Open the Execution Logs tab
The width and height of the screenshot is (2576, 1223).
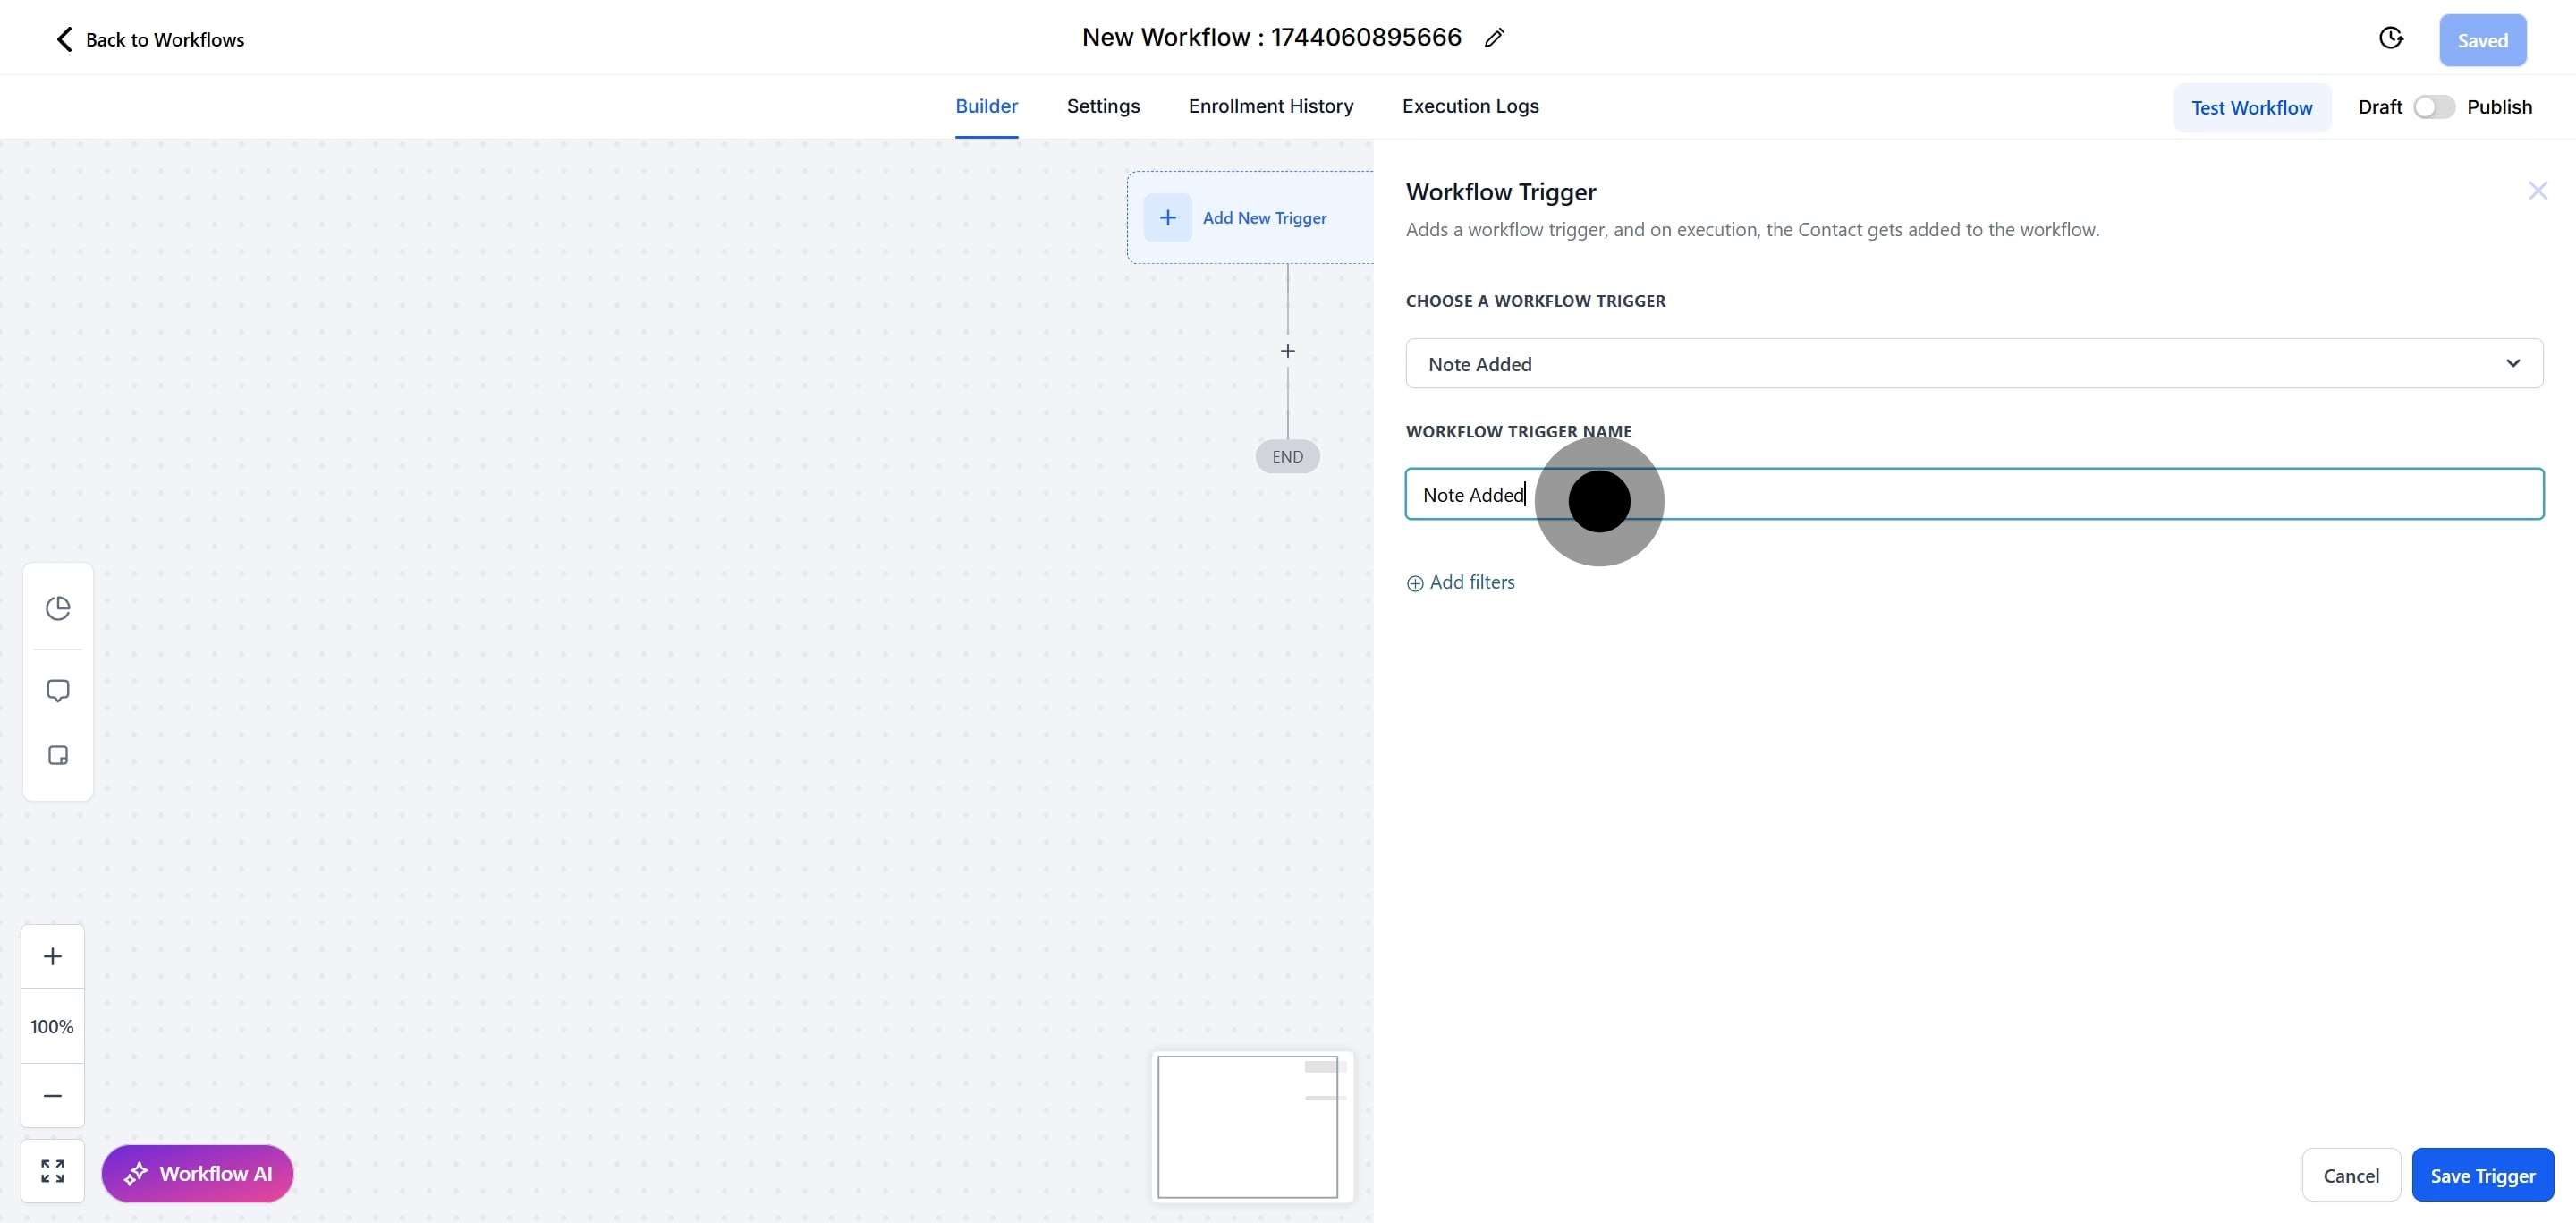point(1469,106)
